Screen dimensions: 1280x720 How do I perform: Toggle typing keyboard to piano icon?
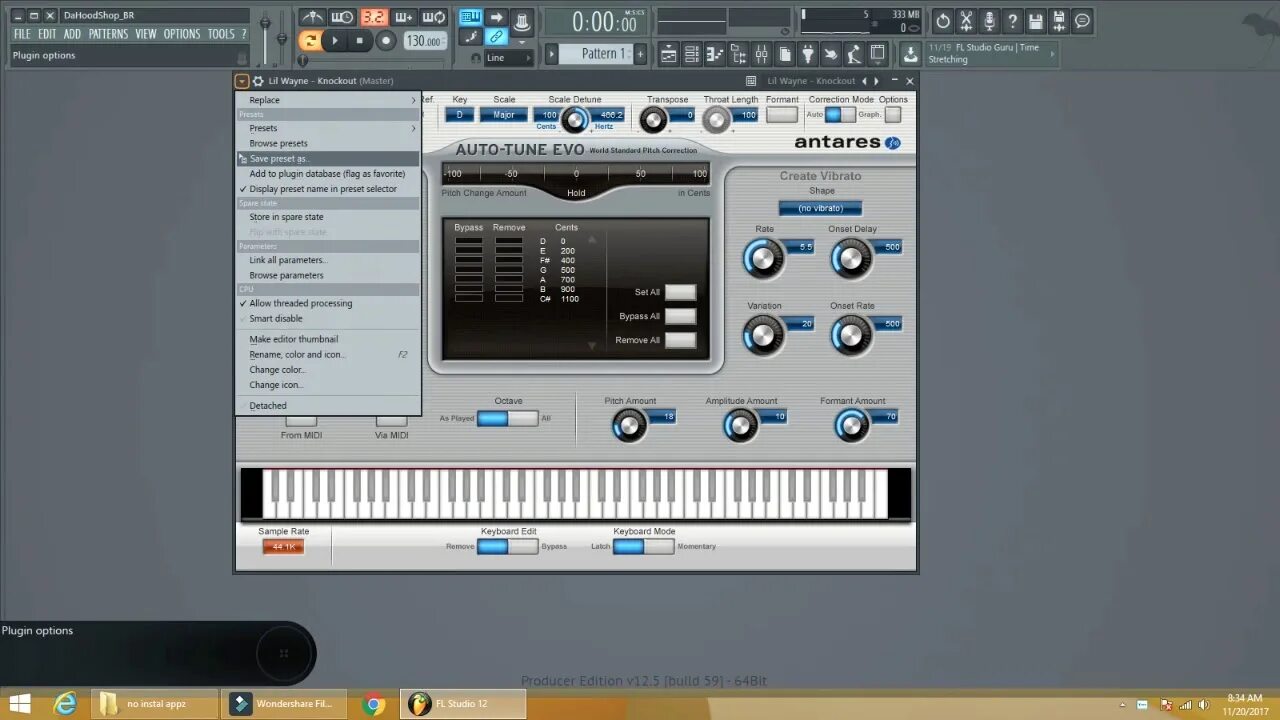point(471,17)
